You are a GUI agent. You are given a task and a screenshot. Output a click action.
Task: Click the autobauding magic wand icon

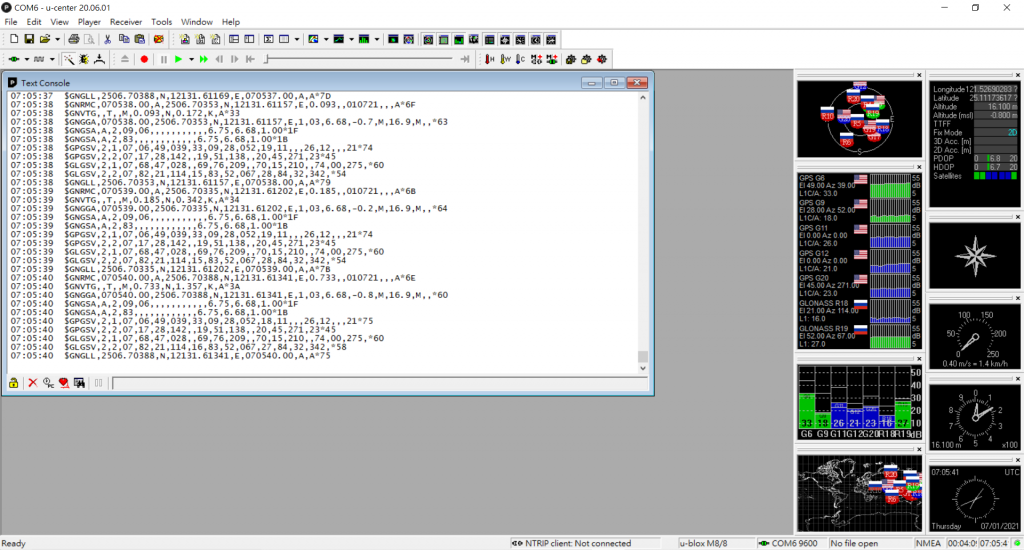(69, 60)
